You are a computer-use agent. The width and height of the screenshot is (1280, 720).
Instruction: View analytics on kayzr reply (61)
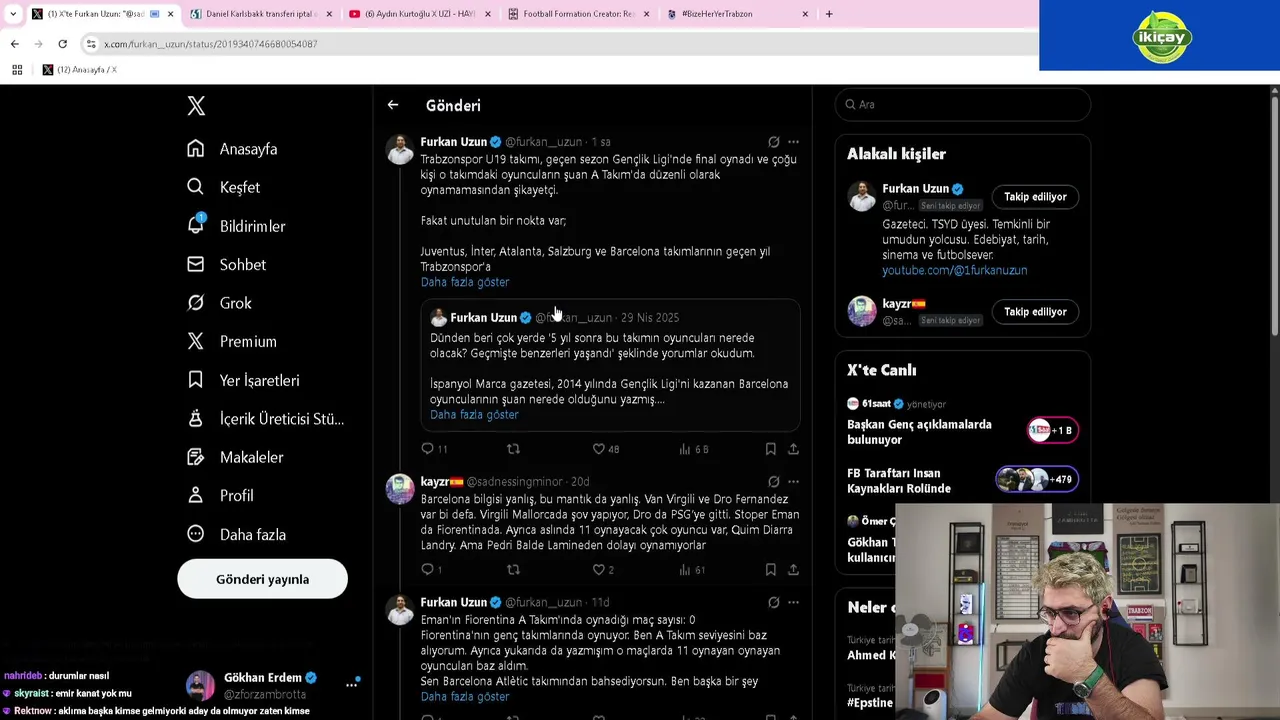pos(692,570)
